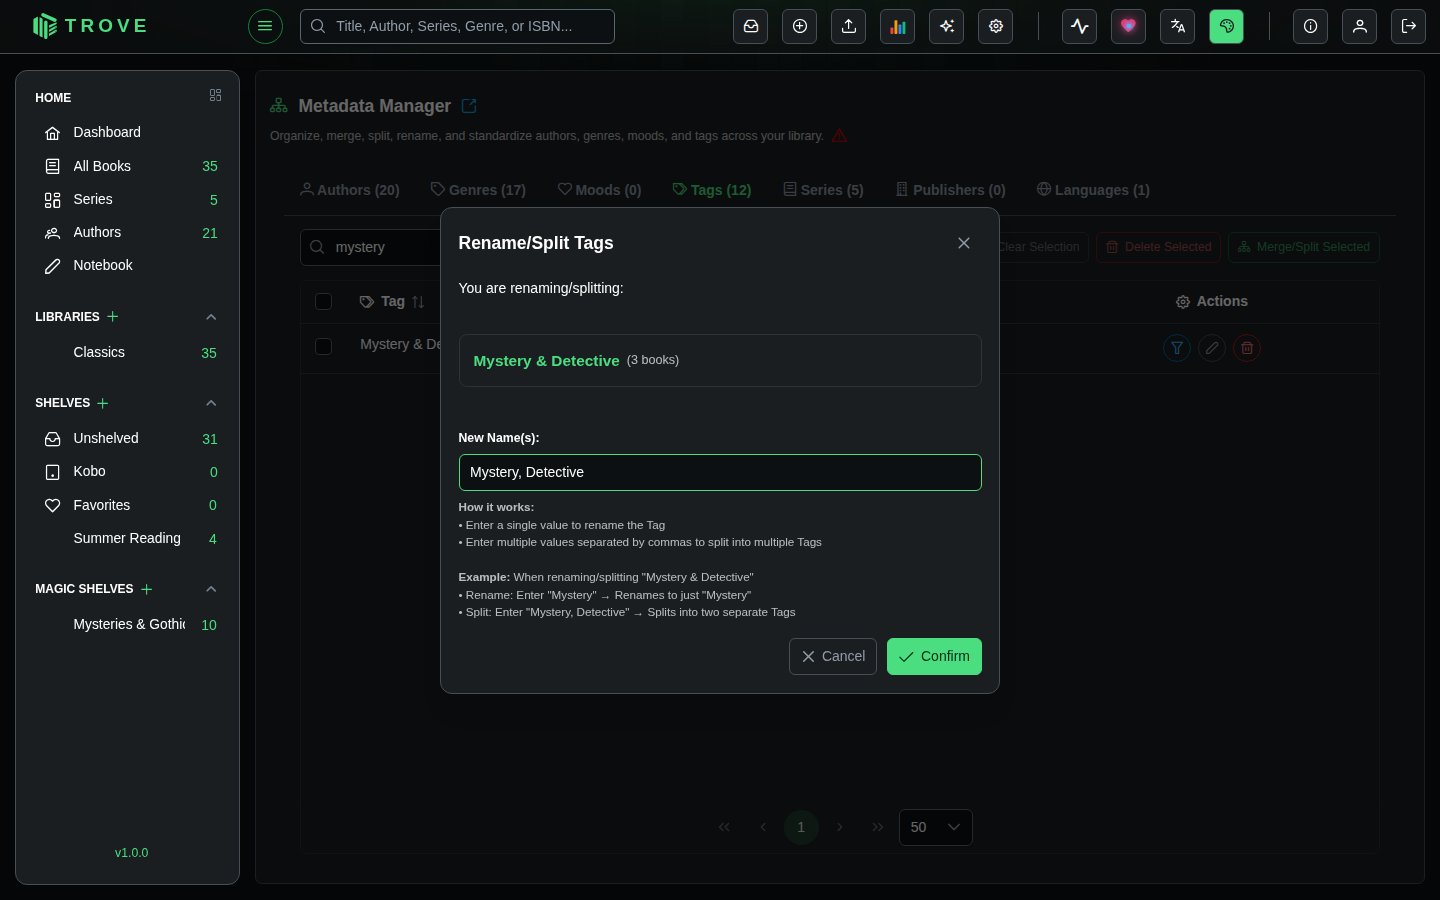Switch to the Languages (1) tab
This screenshot has width=1440, height=900.
click(x=1093, y=190)
